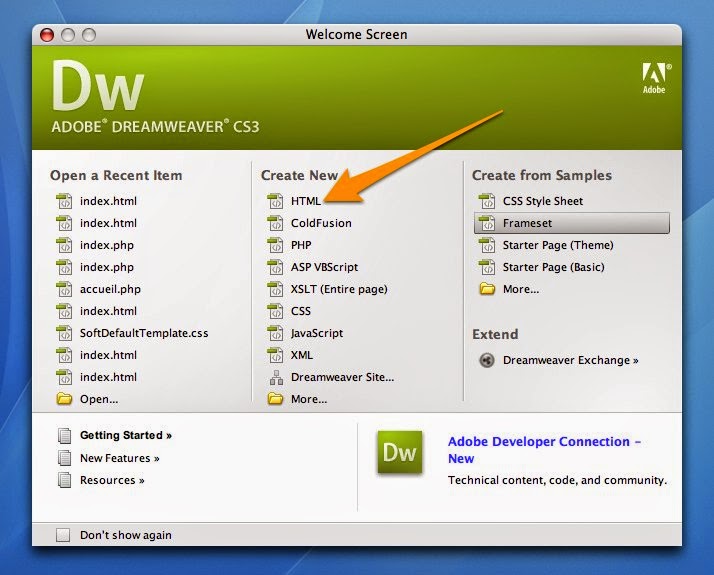
Task: Click the document icon beside Getting Started
Action: [64, 435]
